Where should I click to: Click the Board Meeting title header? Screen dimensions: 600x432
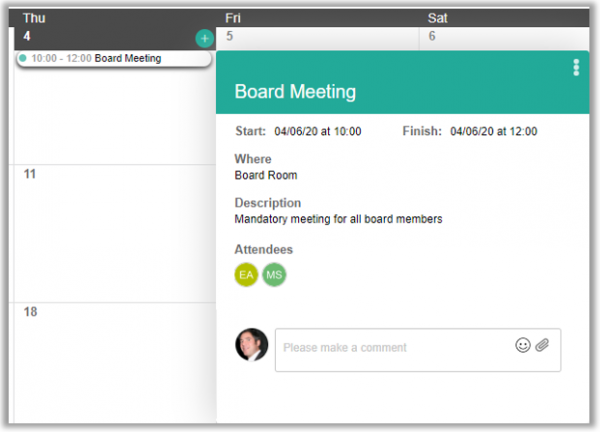pos(295,92)
